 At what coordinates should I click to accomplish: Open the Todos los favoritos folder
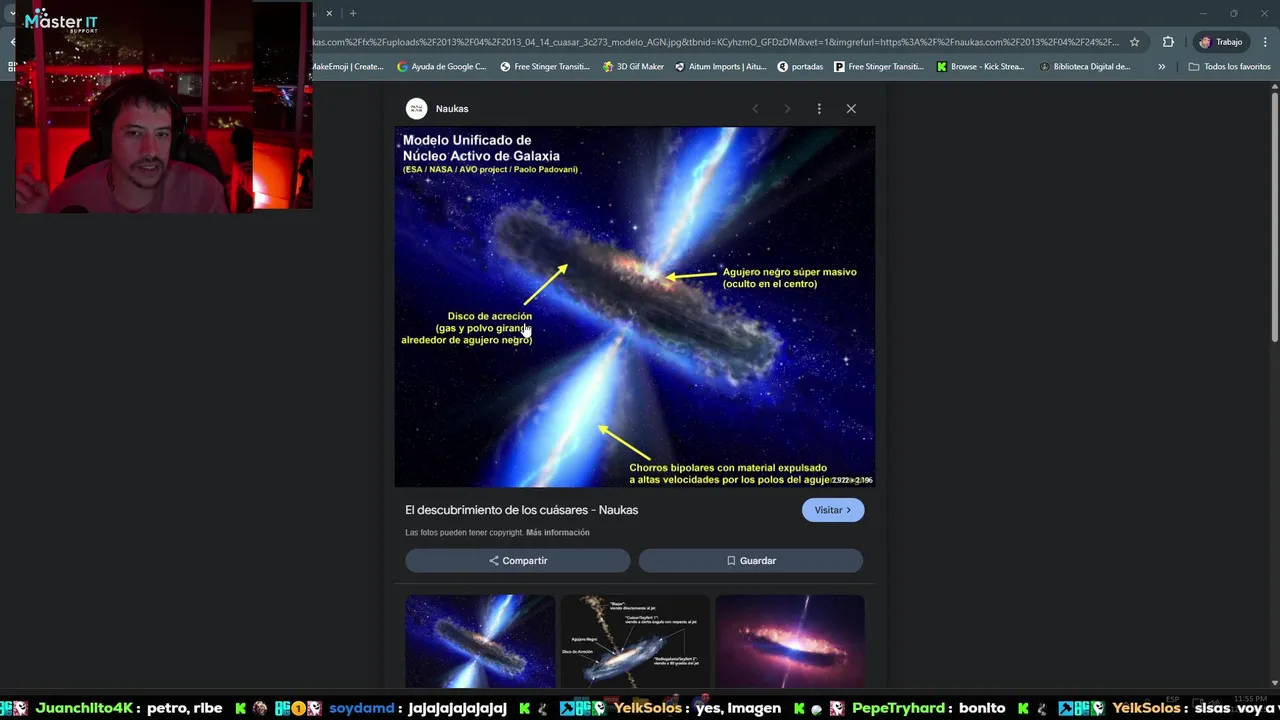[1230, 67]
